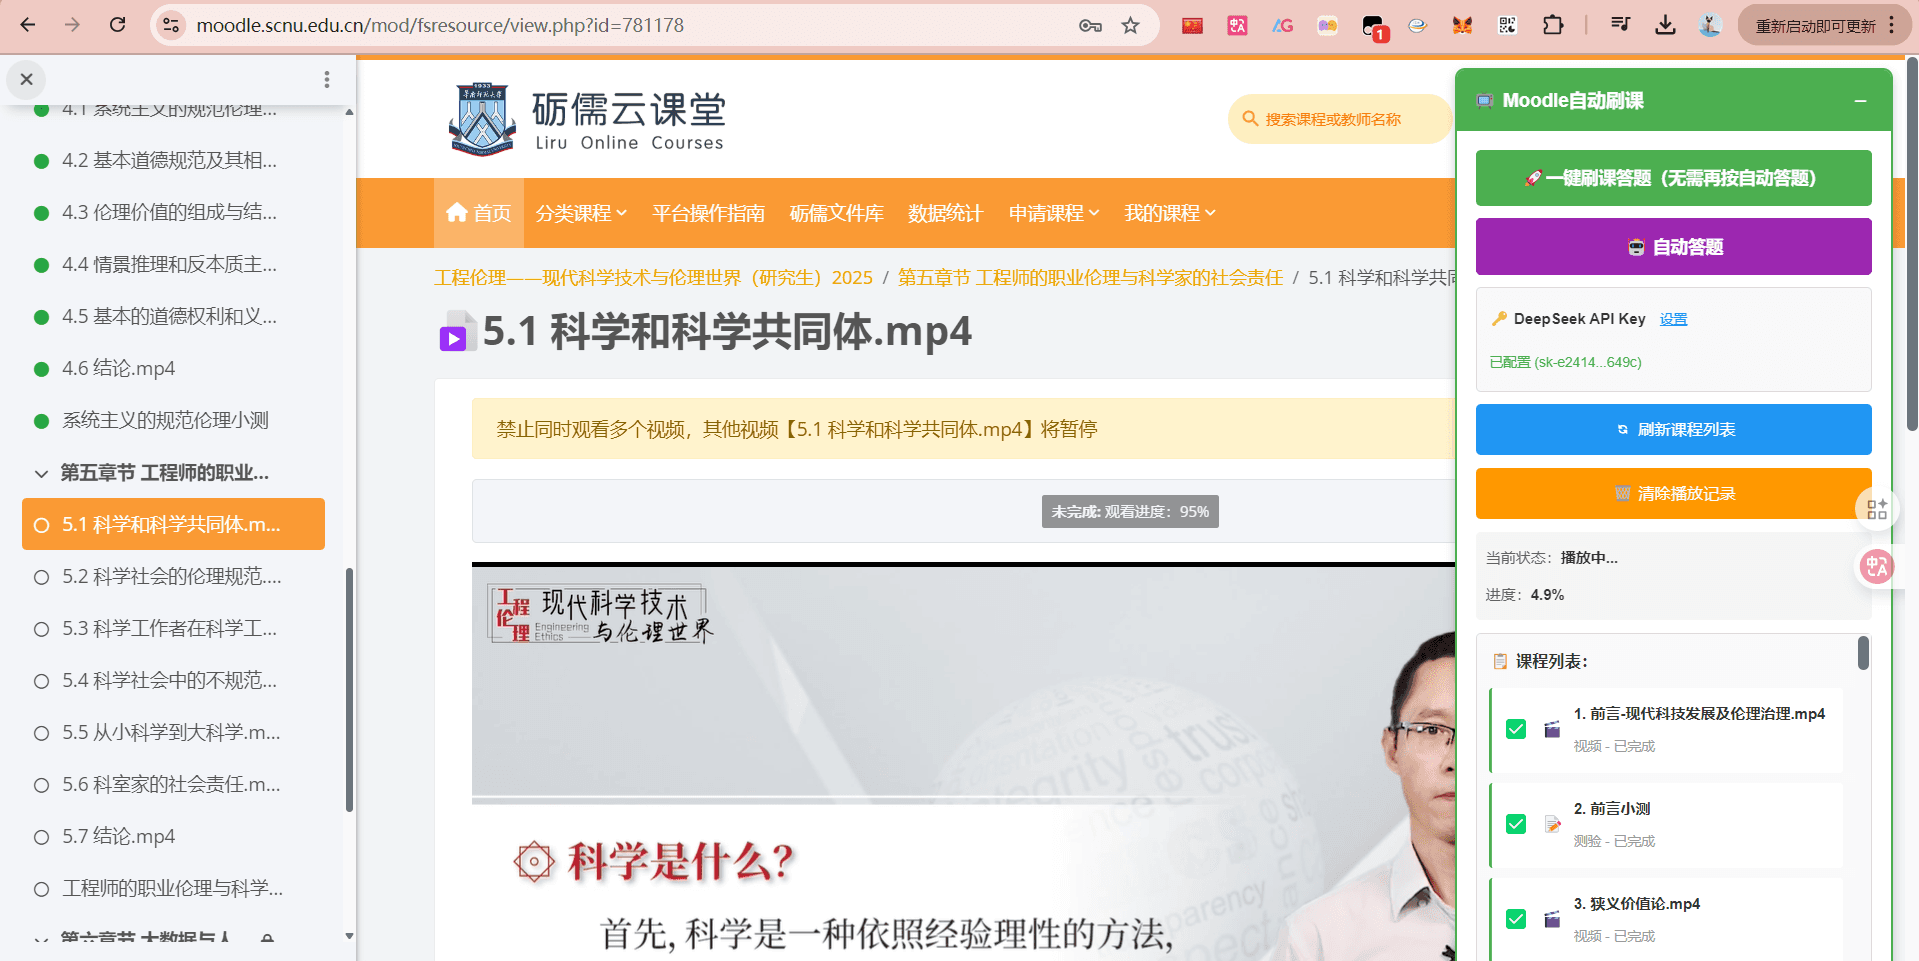Screen dimensions: 1919x961
Task: Collapse 第五章节 工程师的职业 section in sidebar
Action: pos(41,473)
